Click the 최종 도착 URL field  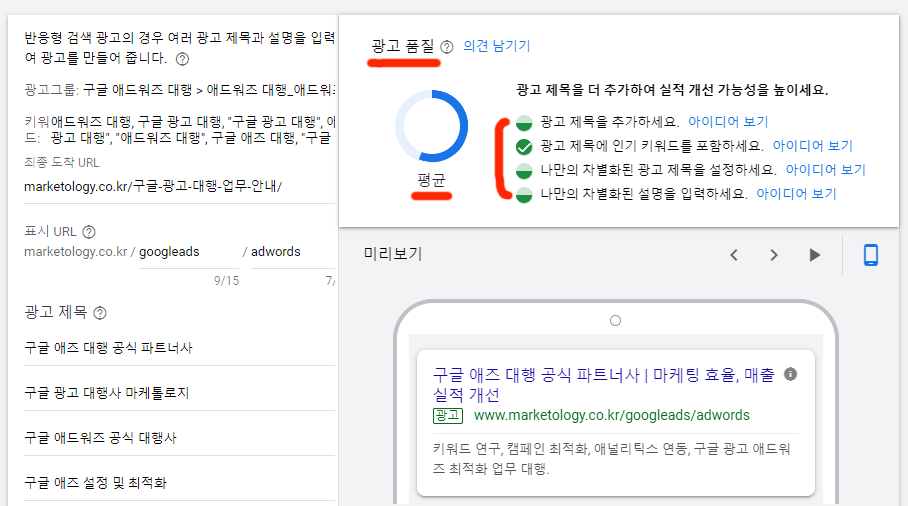coord(180,186)
